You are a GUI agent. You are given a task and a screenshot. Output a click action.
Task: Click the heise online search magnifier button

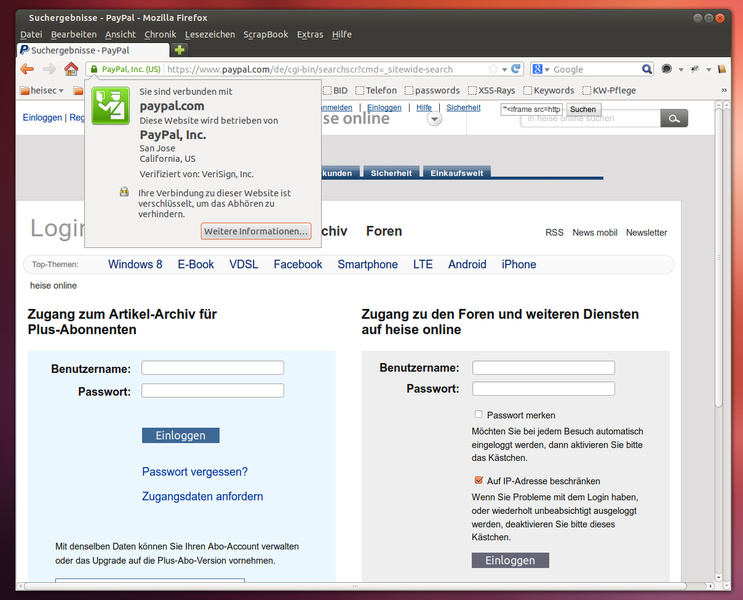(x=674, y=118)
